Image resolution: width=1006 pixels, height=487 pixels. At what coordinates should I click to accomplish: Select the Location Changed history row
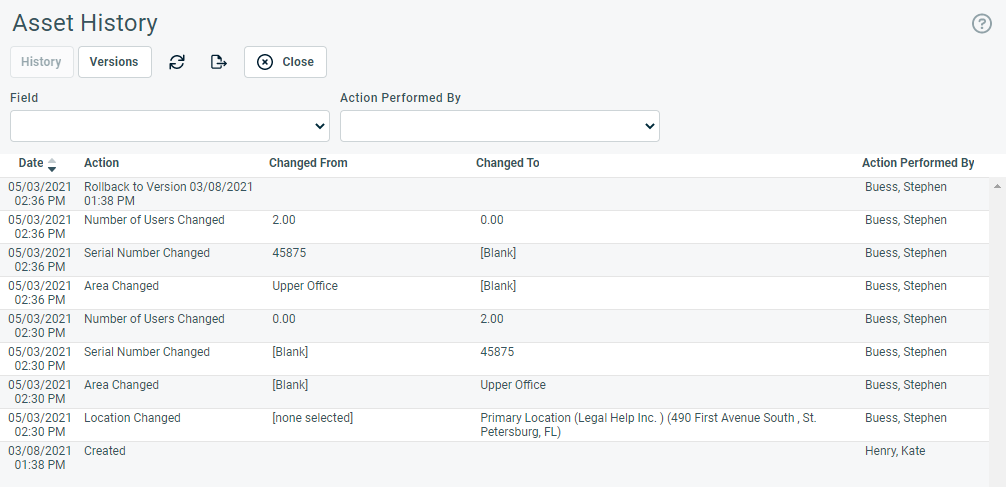(x=494, y=425)
